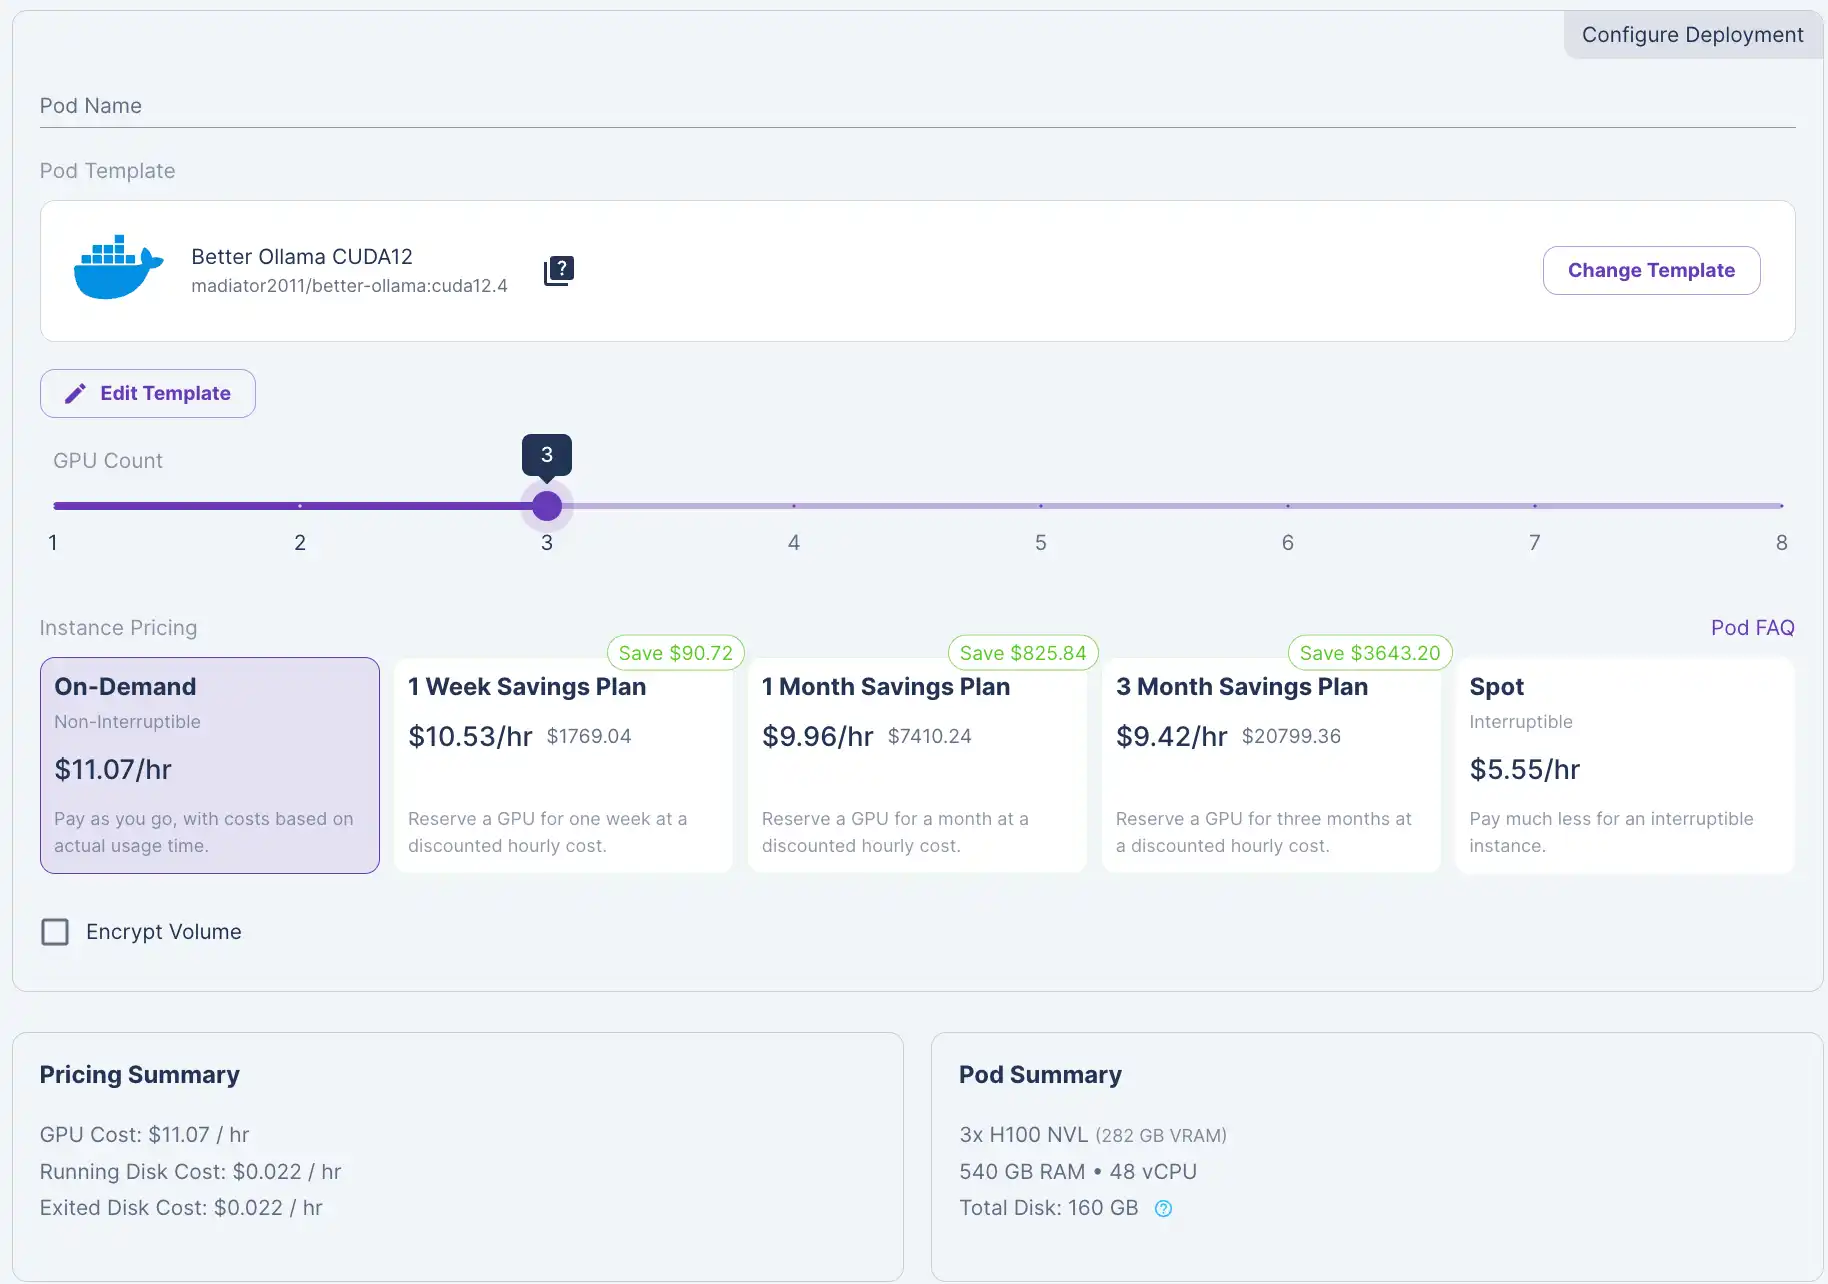Click the Configure Deployment tab label

tap(1692, 35)
